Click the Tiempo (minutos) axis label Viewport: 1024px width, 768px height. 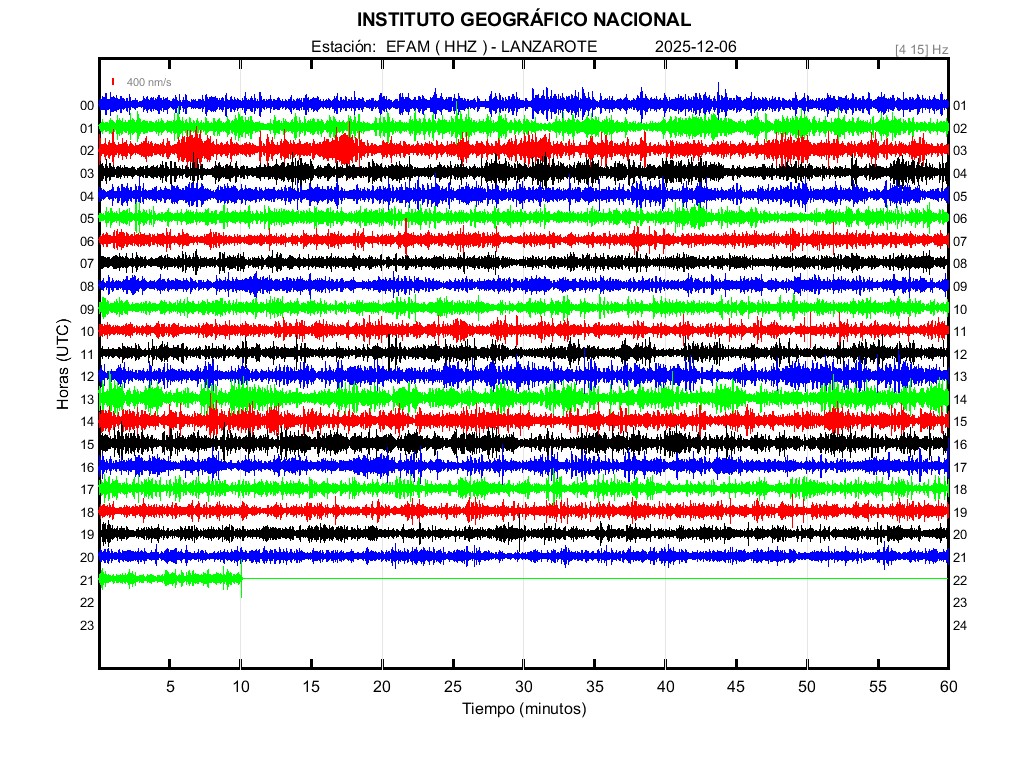(523, 709)
